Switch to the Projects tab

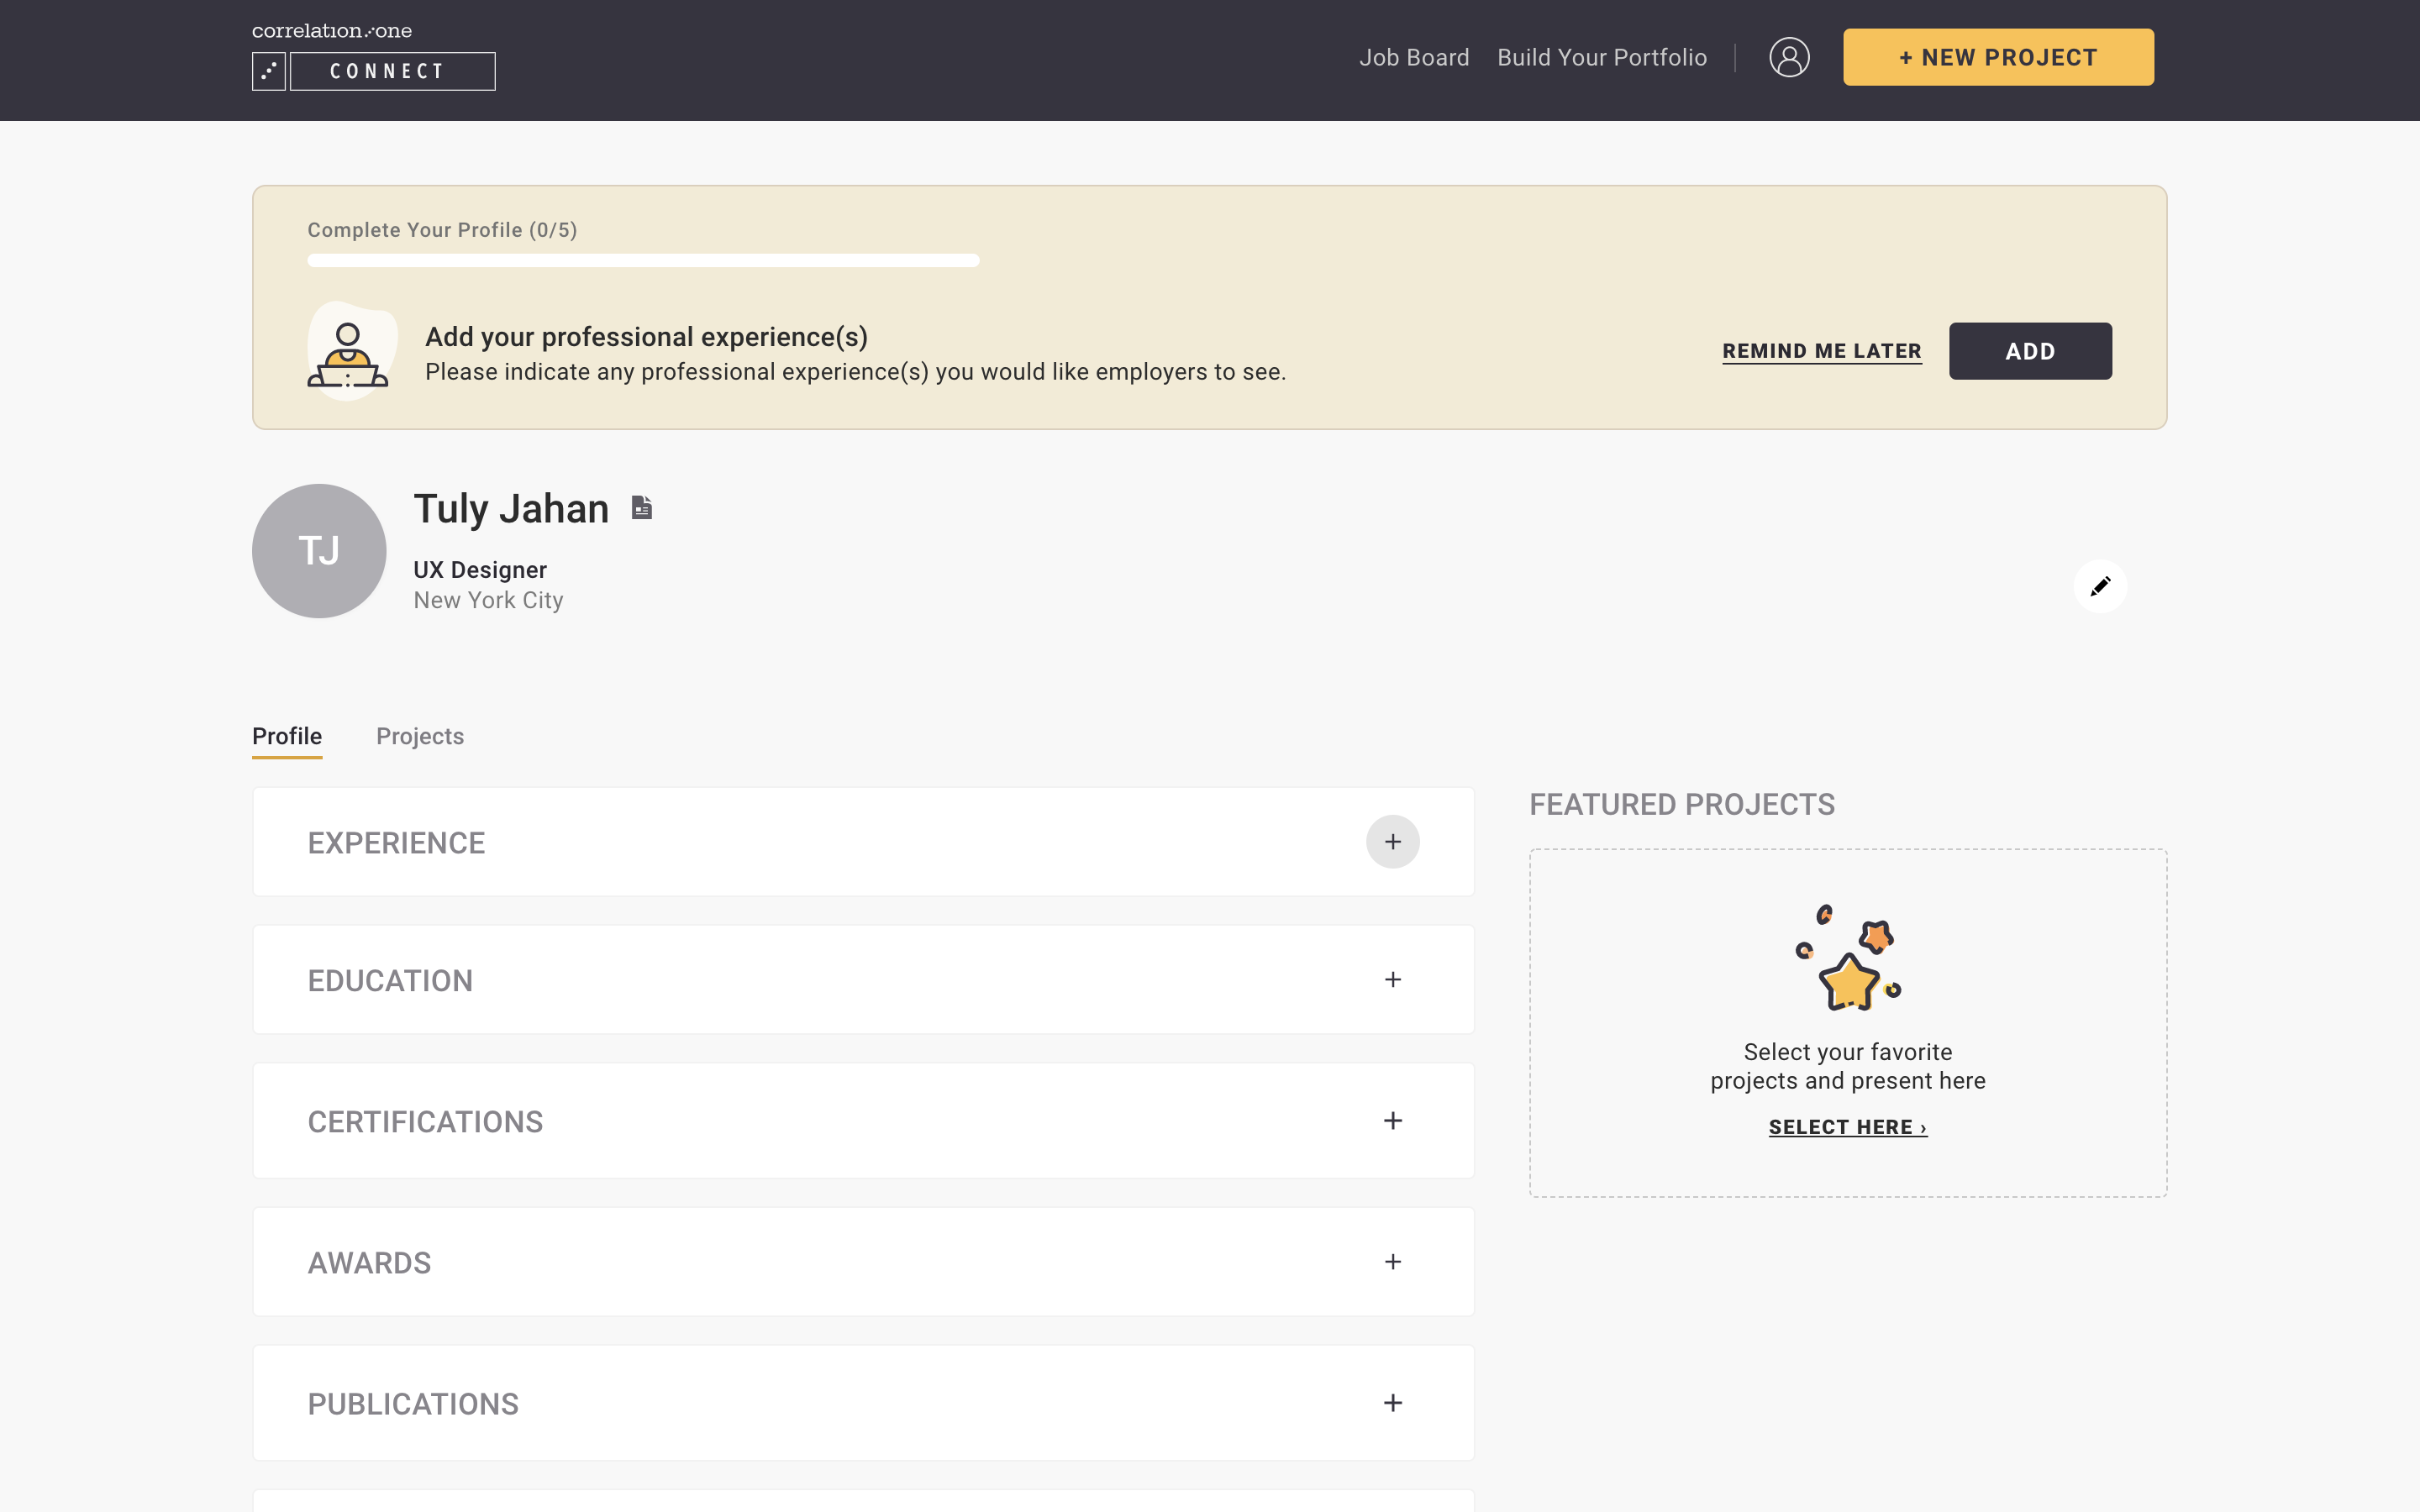pyautogui.click(x=420, y=736)
